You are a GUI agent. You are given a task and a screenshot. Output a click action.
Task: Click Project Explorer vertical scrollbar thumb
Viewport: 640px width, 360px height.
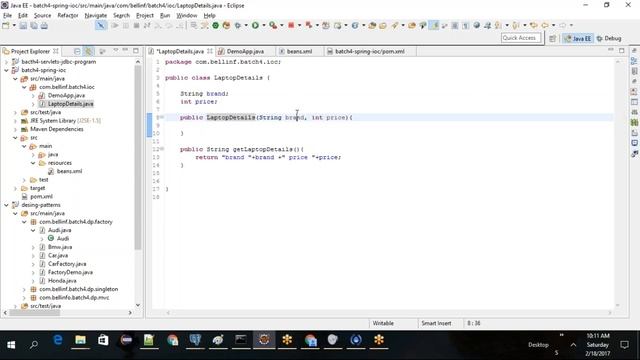[138, 157]
